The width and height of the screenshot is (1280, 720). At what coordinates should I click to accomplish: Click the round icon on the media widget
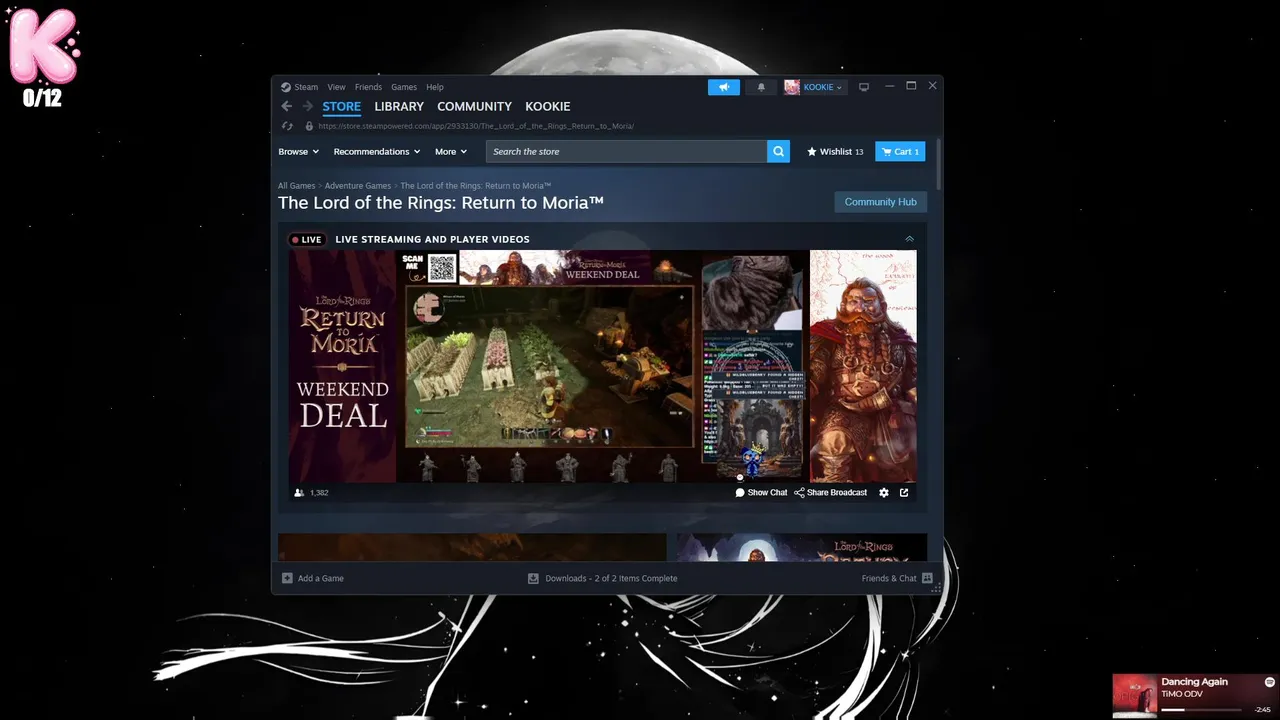[x=1270, y=682]
